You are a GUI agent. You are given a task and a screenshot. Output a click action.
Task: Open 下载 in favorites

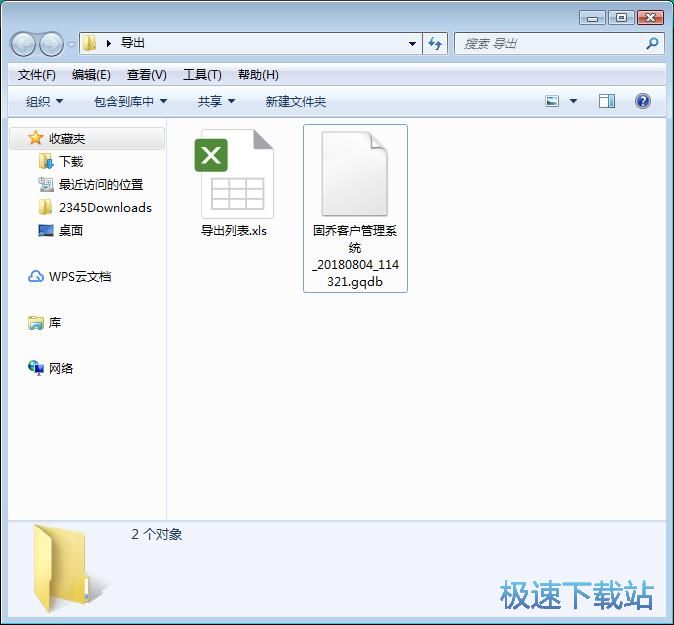point(71,162)
